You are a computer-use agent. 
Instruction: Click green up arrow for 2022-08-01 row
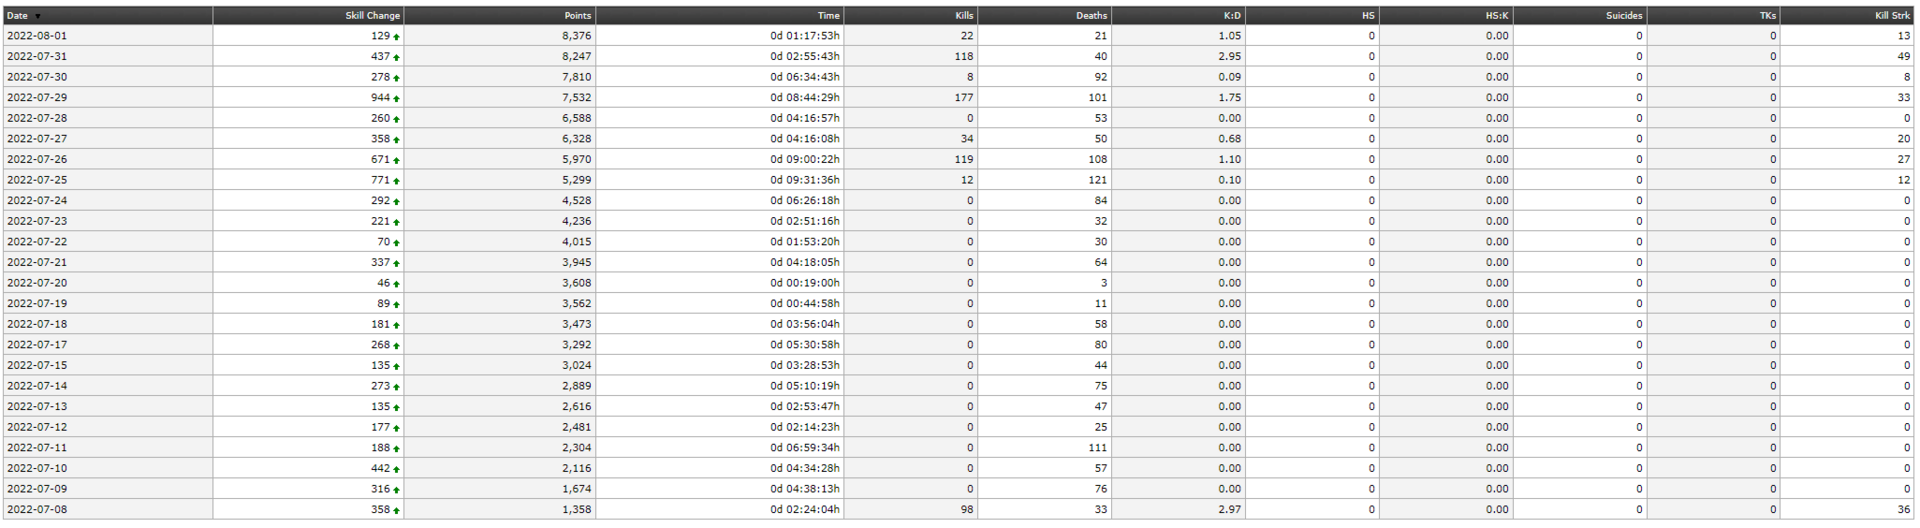coord(396,37)
